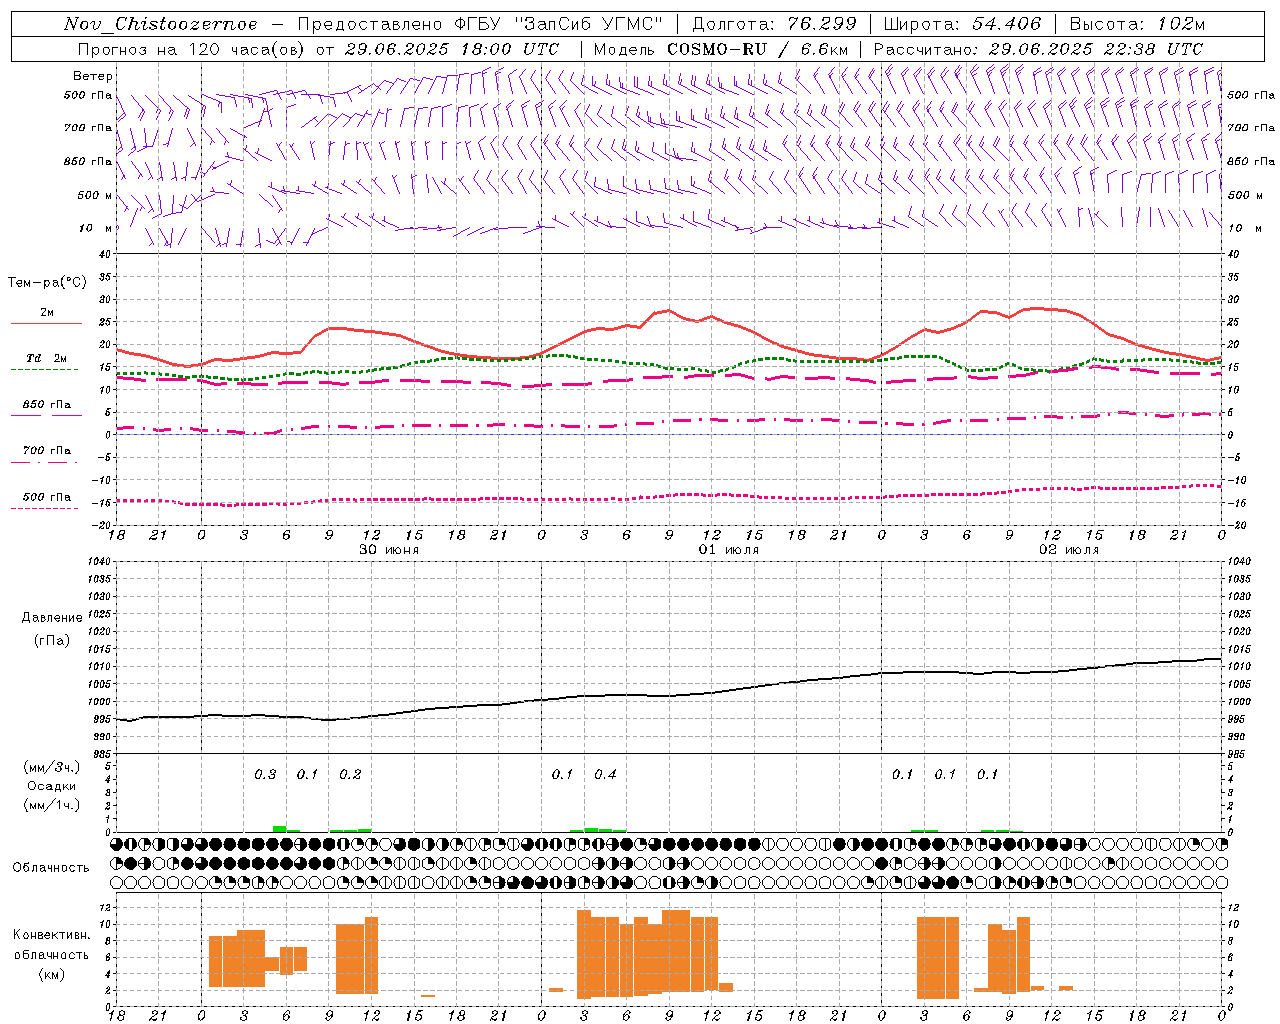Screen dimensions: 1280x1024
Task: Click the Тем-ра(°C) temperature panel label
Action: (47, 283)
